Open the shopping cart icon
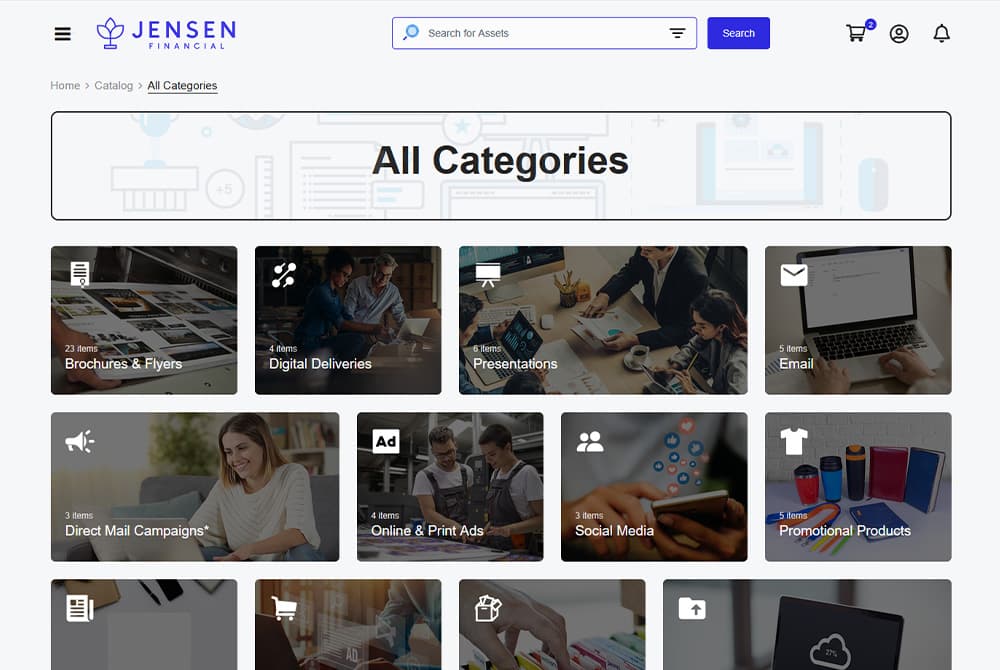This screenshot has height=670, width=1000. [857, 33]
